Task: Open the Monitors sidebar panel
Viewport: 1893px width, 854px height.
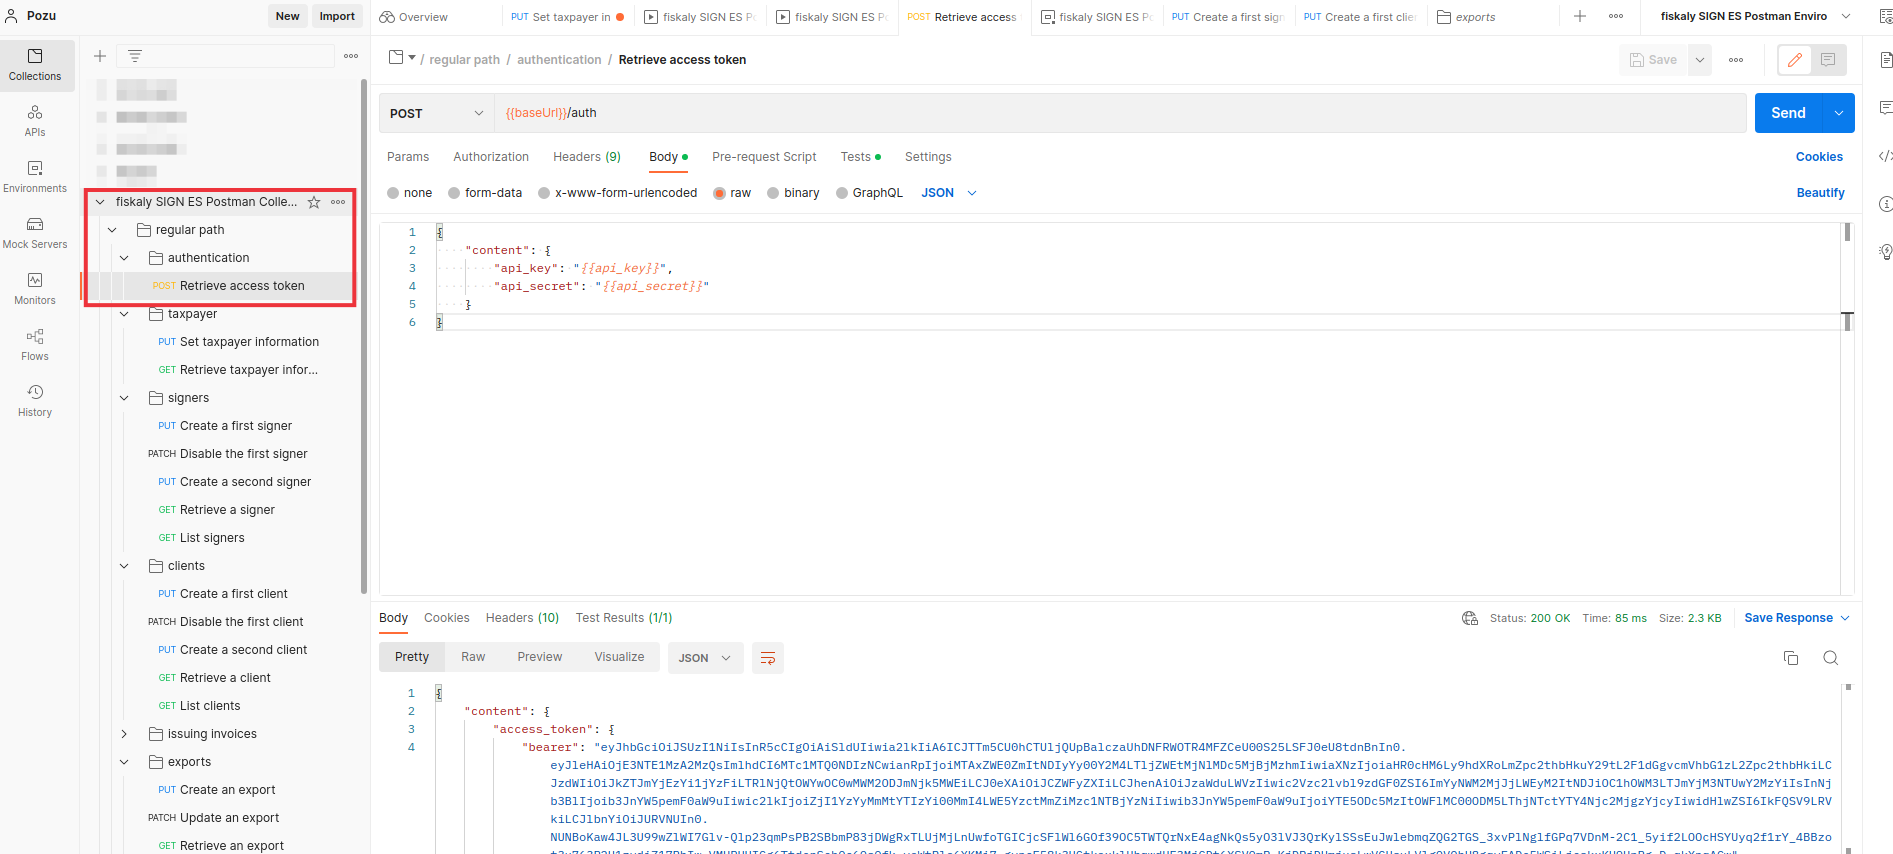Action: coord(35,289)
